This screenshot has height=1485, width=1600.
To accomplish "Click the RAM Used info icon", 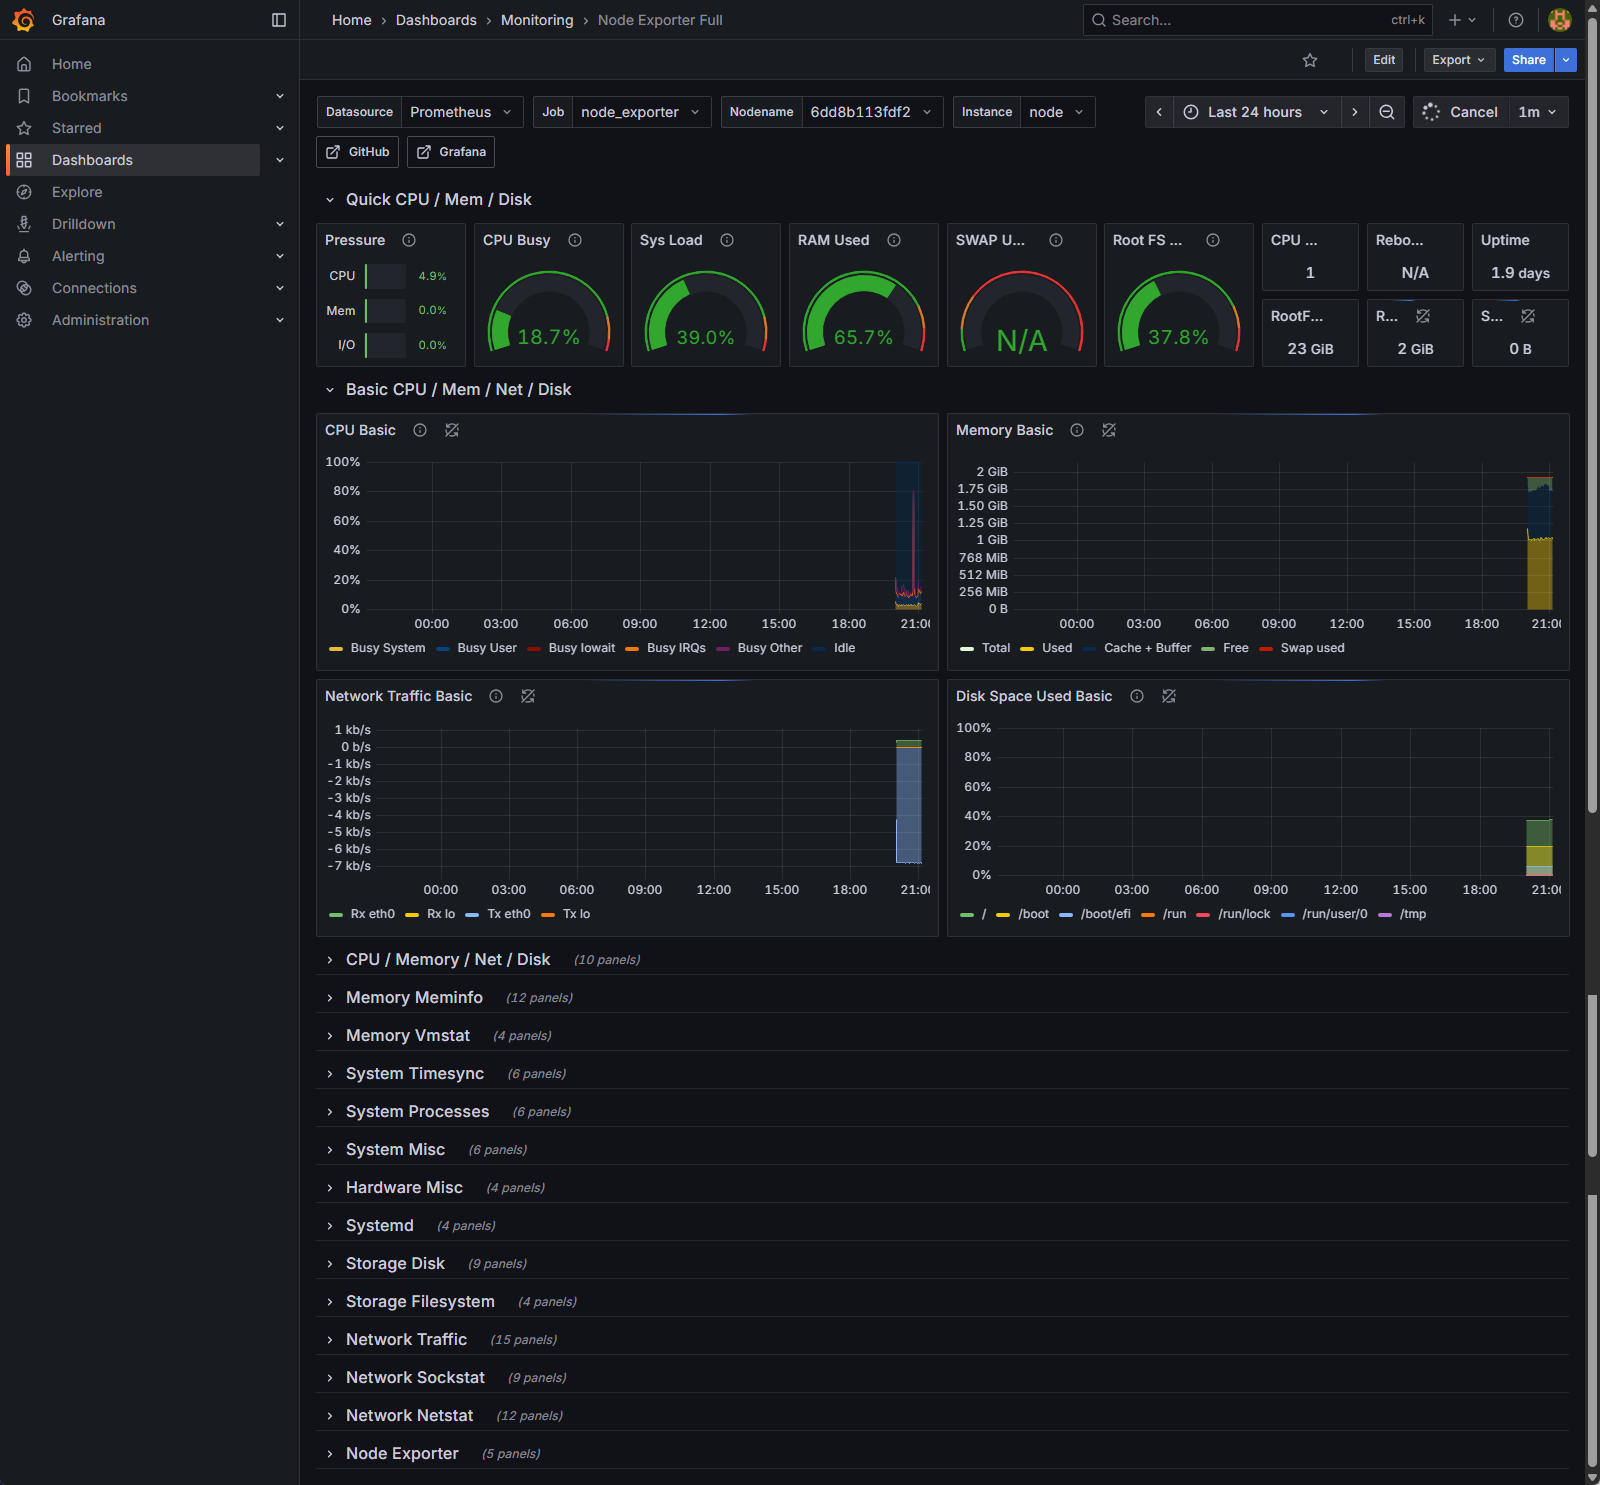I will [894, 240].
